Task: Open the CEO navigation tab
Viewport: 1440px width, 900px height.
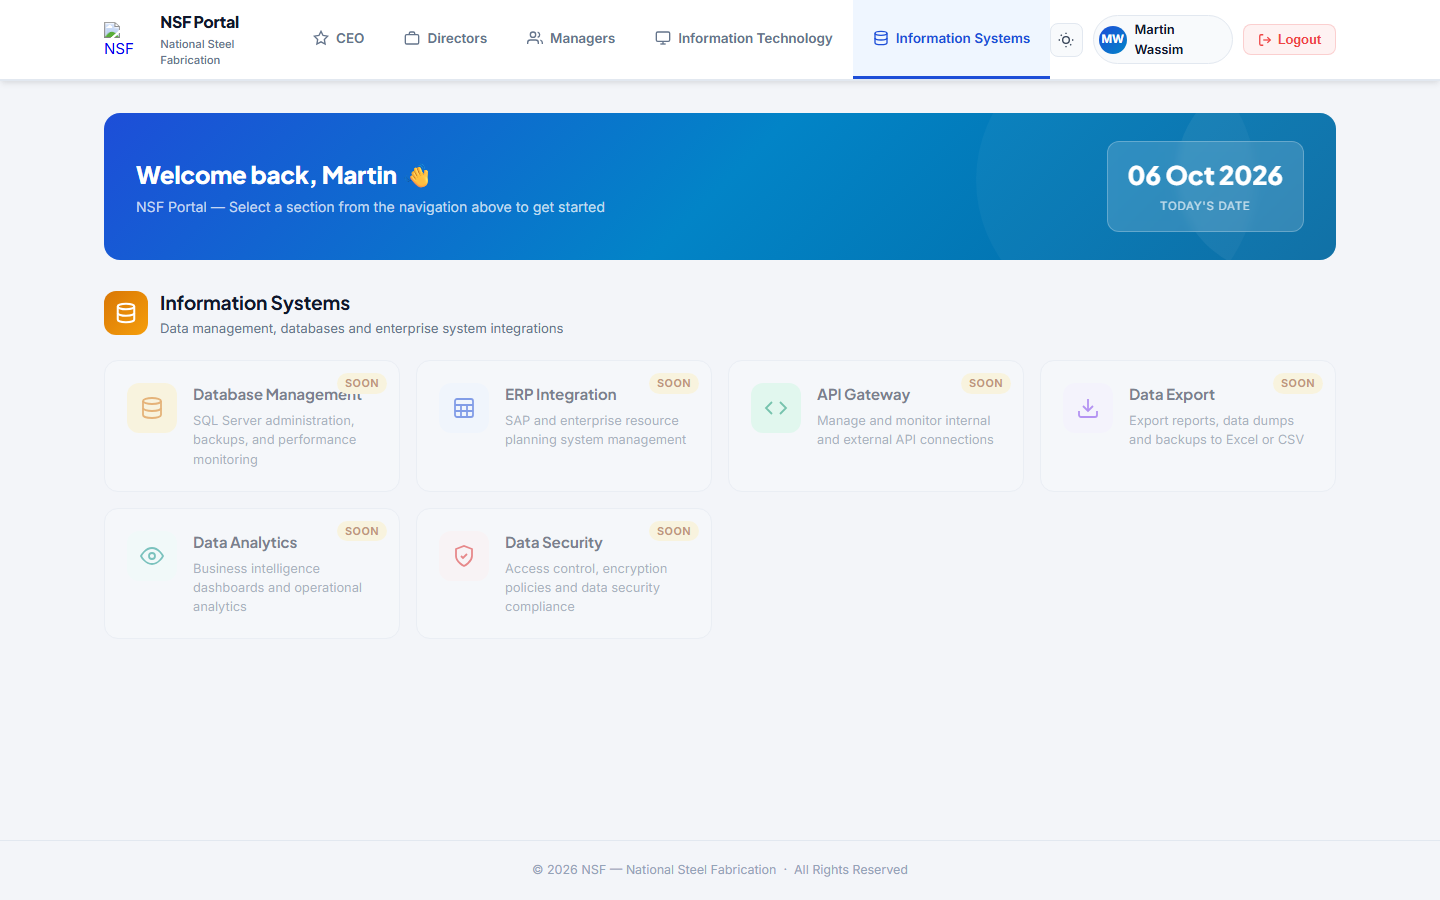Action: click(x=339, y=39)
